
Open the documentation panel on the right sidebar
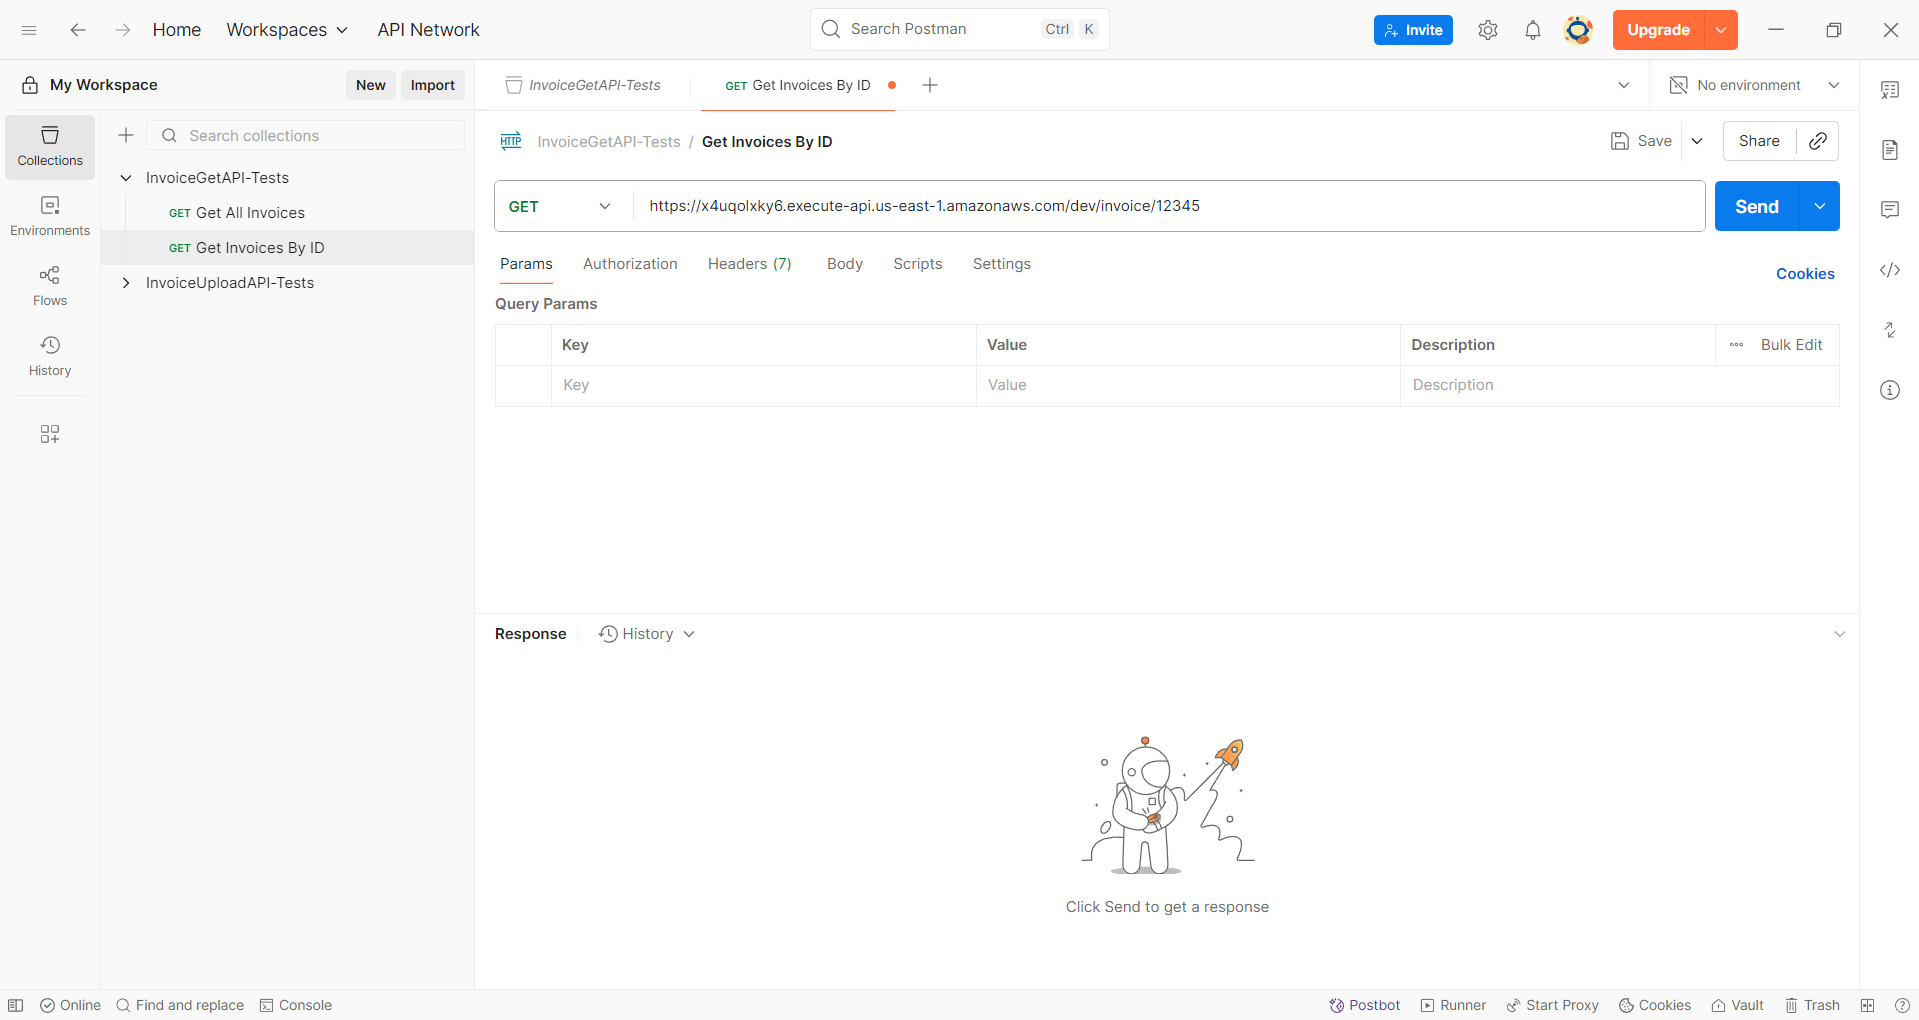[x=1890, y=149]
